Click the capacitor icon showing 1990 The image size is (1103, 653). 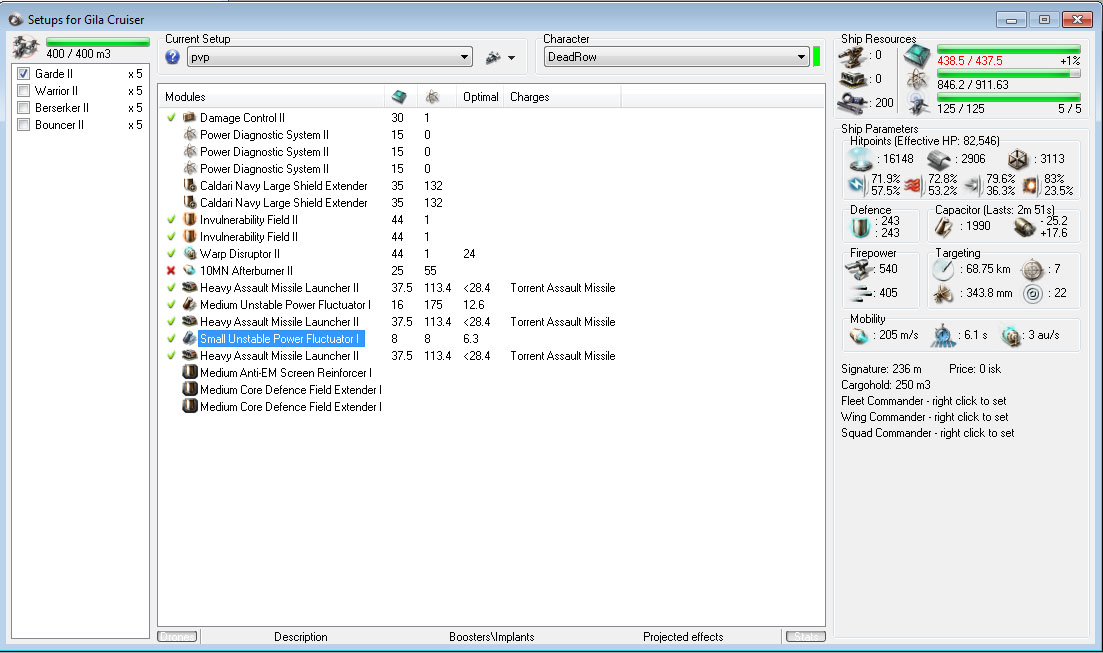pos(943,226)
